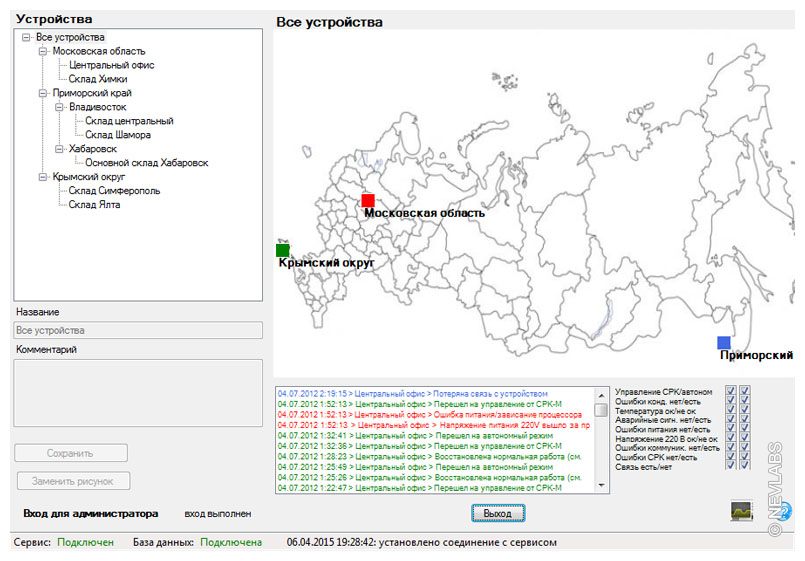This screenshot has height=561, width=805.
Task: Click the event log scrollbar down arrow
Action: point(600,485)
